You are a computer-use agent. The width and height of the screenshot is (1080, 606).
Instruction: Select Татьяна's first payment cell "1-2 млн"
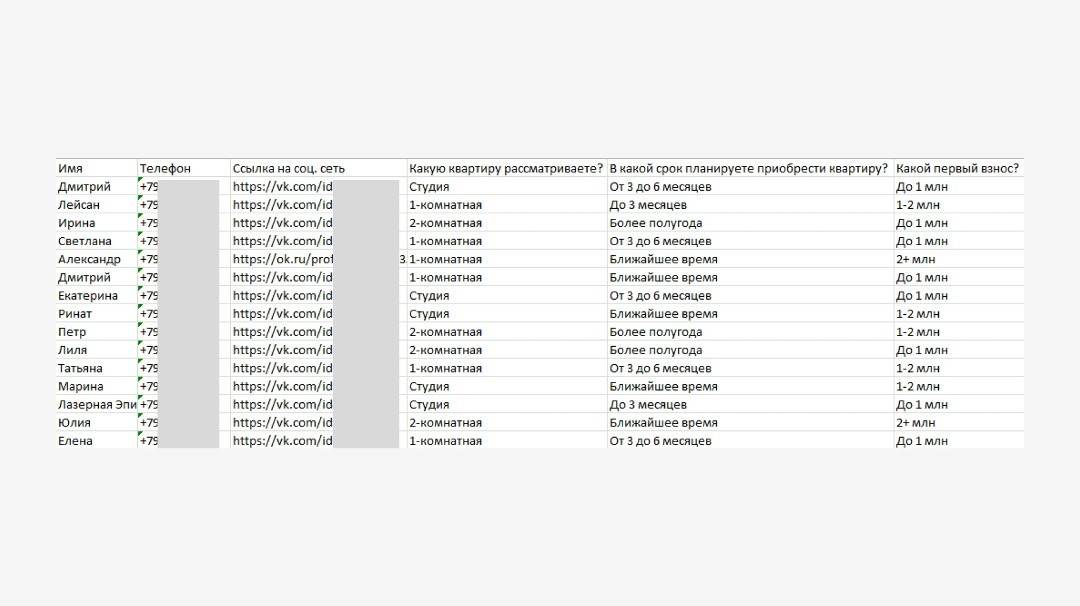pyautogui.click(x=918, y=369)
